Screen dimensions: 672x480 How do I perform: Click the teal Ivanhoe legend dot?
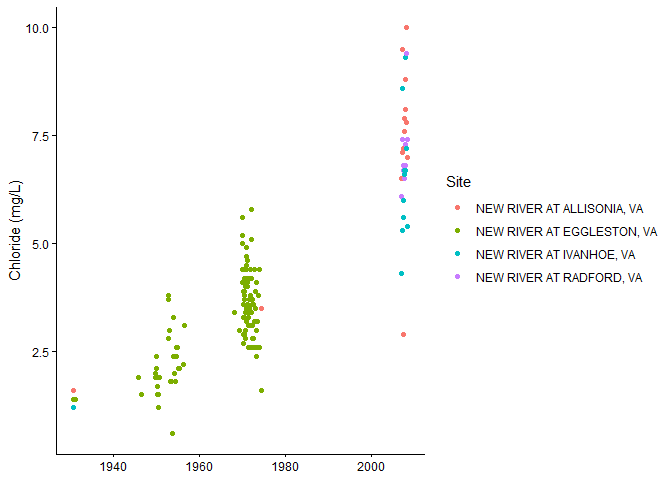tap(457, 254)
